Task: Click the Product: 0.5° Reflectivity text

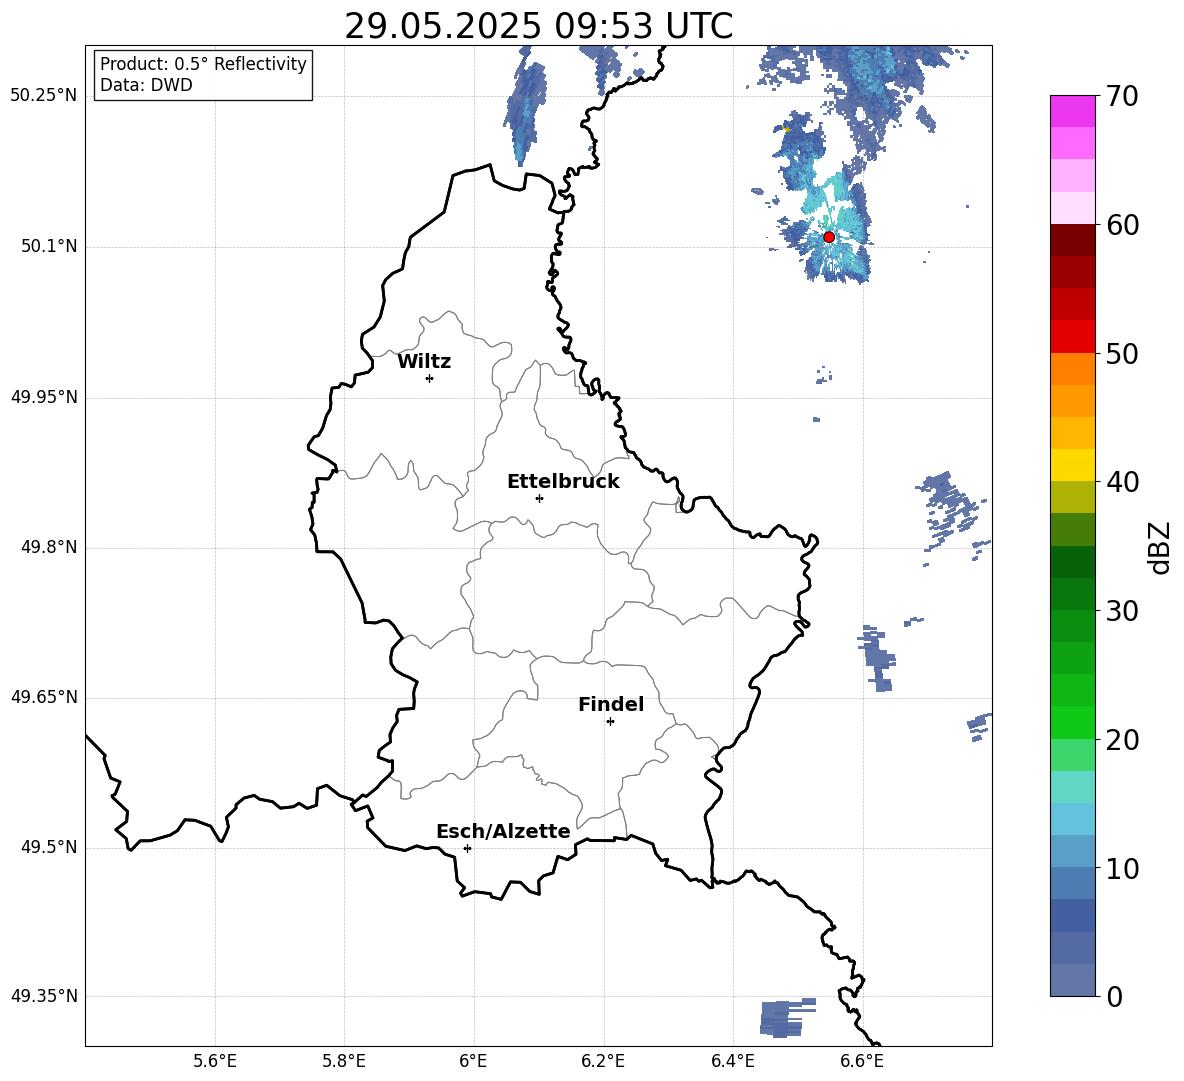Action: [x=203, y=63]
